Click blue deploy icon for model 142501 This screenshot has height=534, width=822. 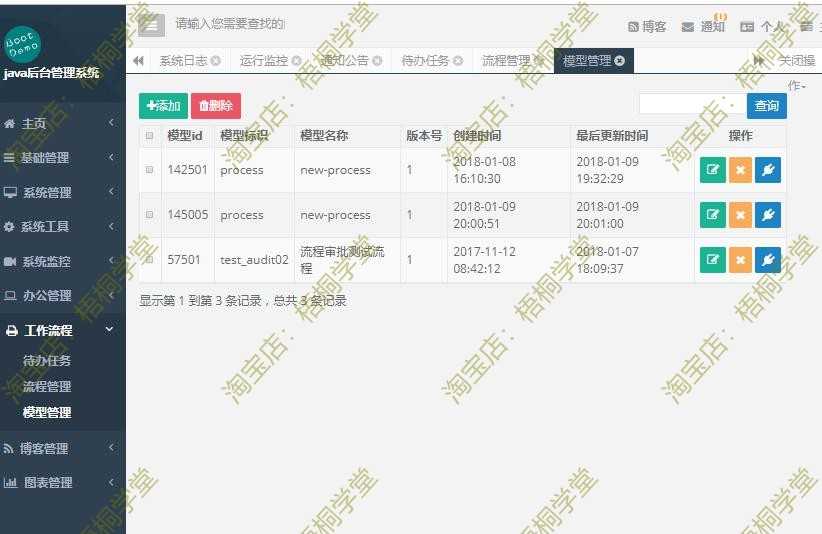tap(768, 170)
